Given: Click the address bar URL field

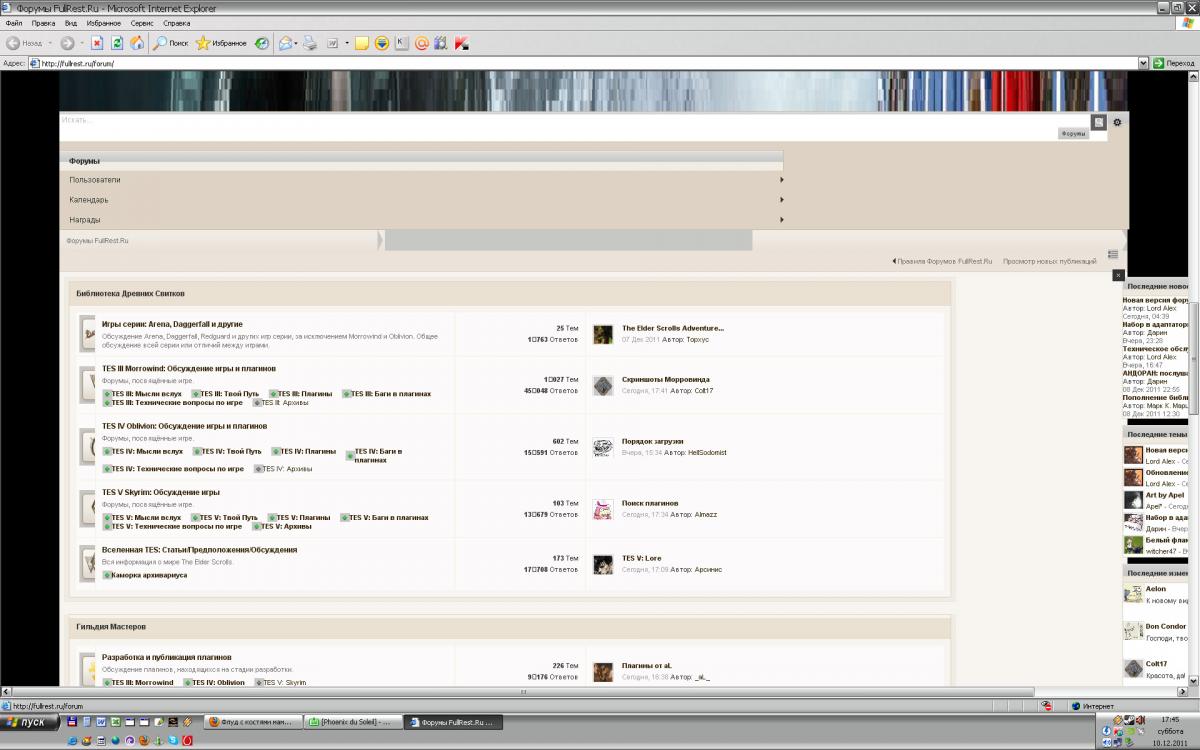Looking at the screenshot, I should pos(583,63).
